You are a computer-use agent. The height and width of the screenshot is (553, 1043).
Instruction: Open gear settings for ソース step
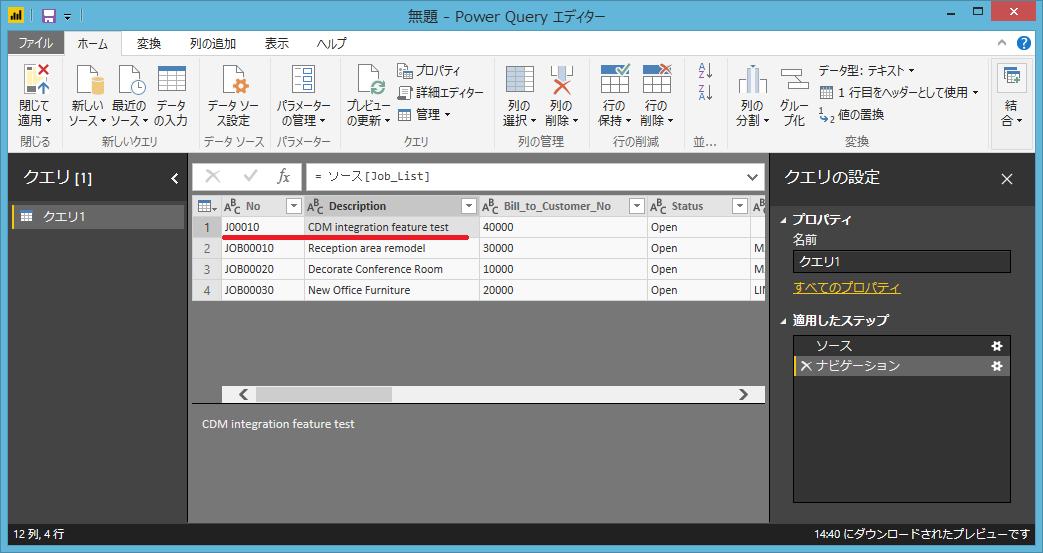996,346
